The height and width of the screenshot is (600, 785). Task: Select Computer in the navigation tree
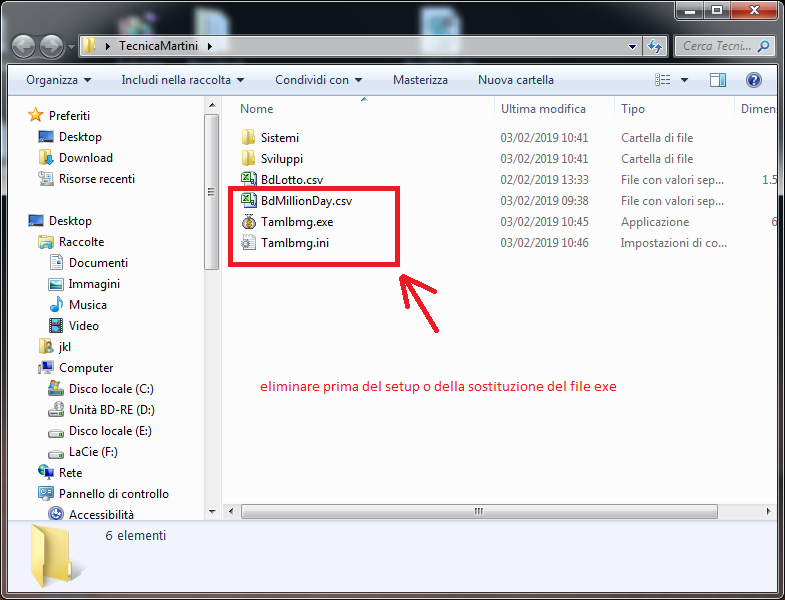(x=76, y=368)
